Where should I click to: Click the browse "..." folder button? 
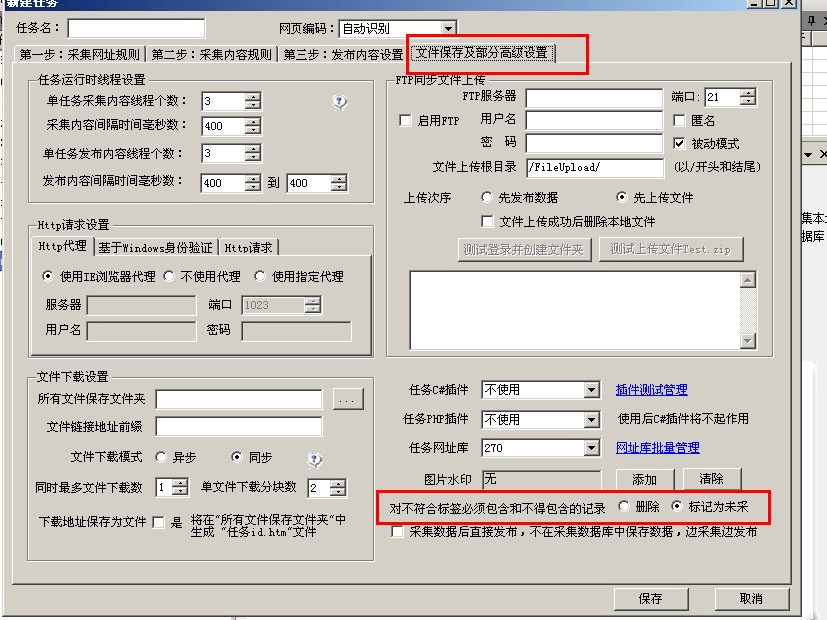[x=347, y=400]
